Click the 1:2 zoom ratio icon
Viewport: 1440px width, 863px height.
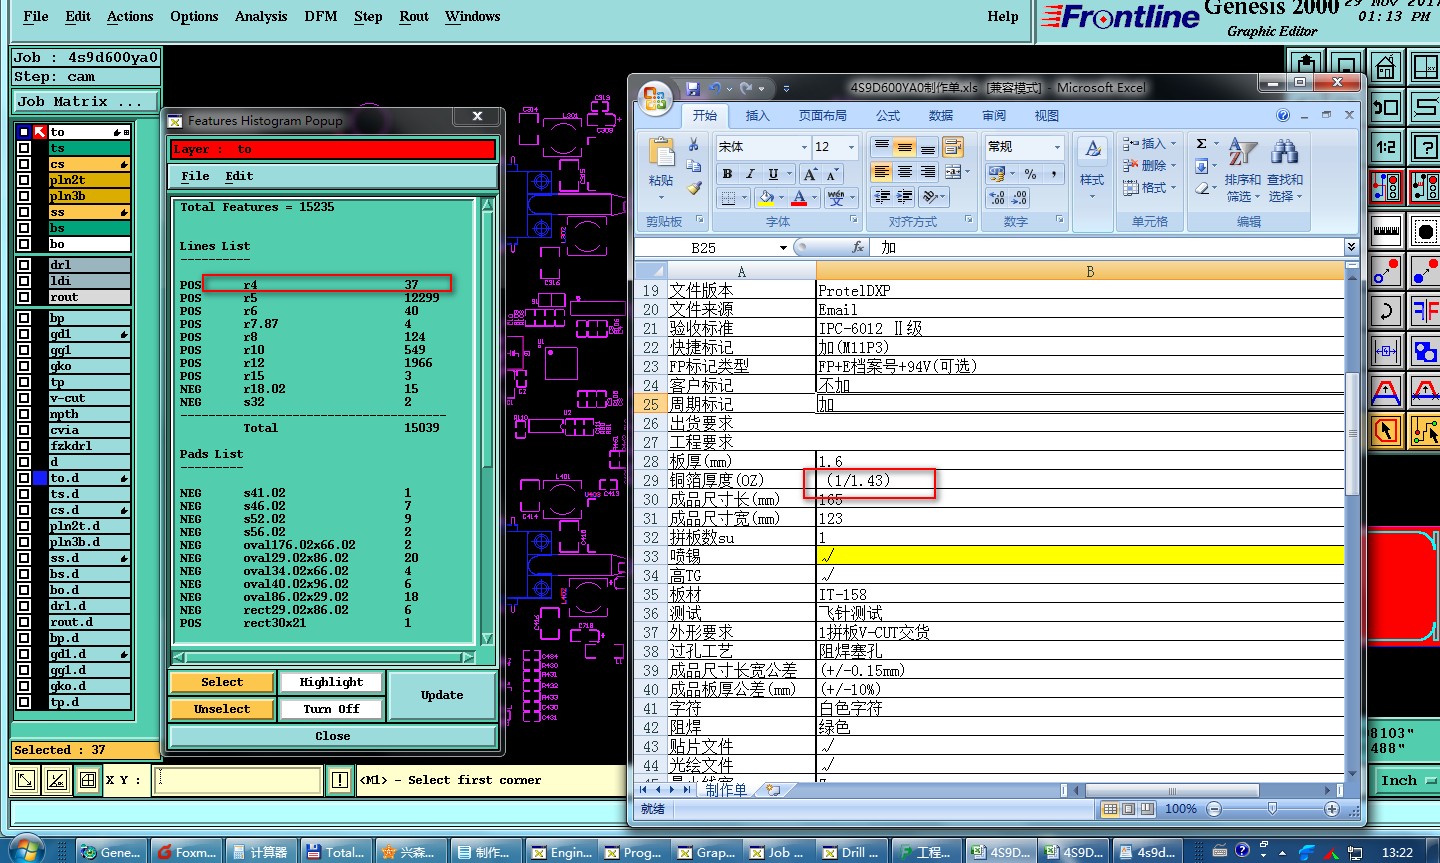[1386, 147]
